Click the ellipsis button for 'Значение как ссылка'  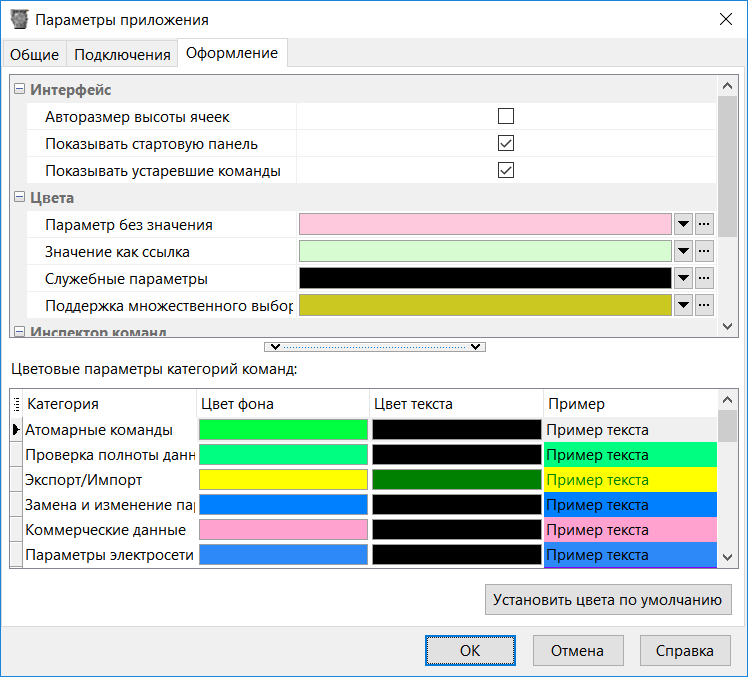pyautogui.click(x=704, y=251)
